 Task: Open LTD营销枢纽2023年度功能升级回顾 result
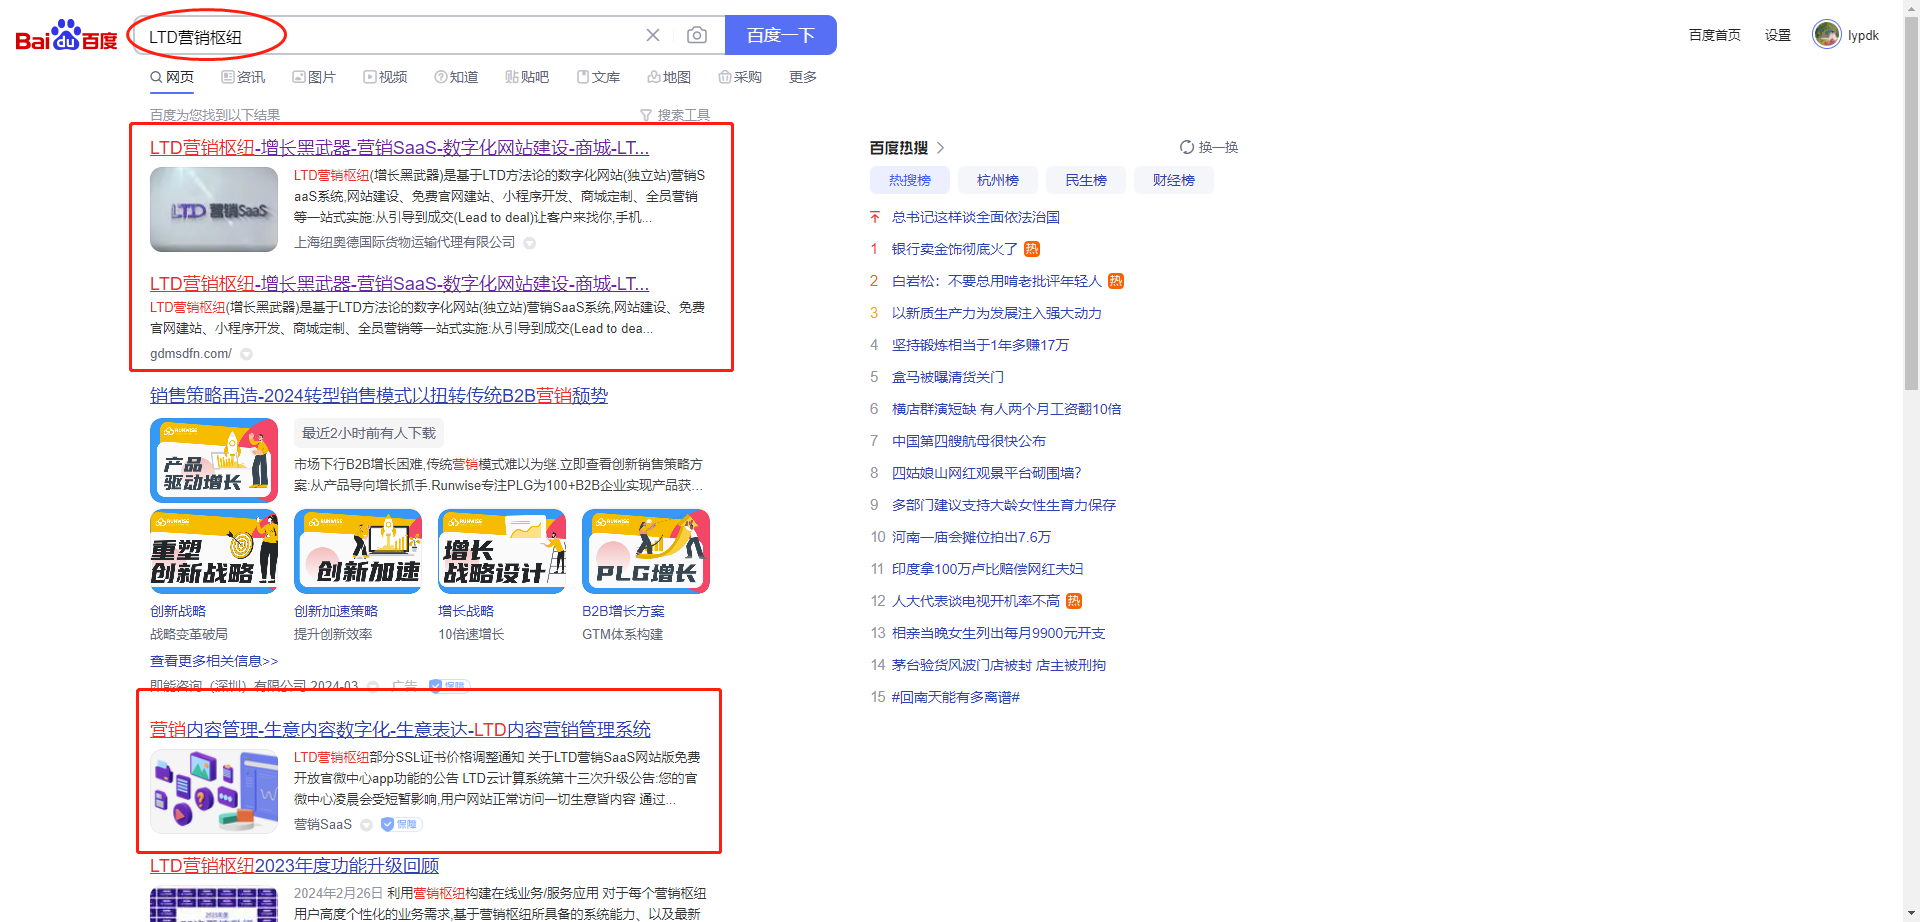(294, 866)
